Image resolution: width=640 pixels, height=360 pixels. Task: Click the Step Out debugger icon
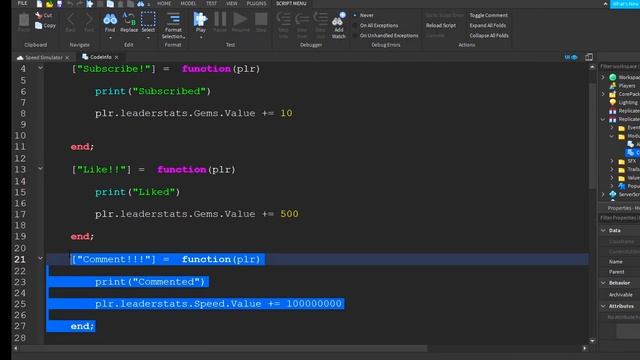(x=320, y=19)
